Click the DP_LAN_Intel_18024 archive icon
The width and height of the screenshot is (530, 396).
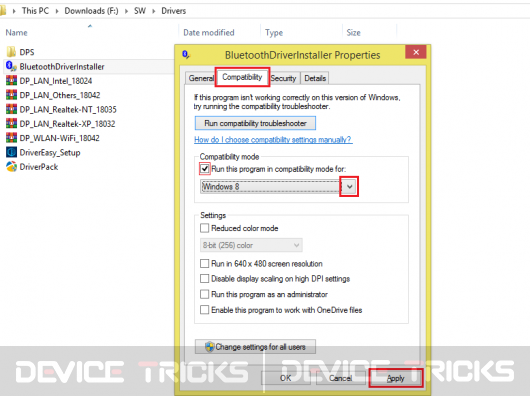click(x=11, y=80)
